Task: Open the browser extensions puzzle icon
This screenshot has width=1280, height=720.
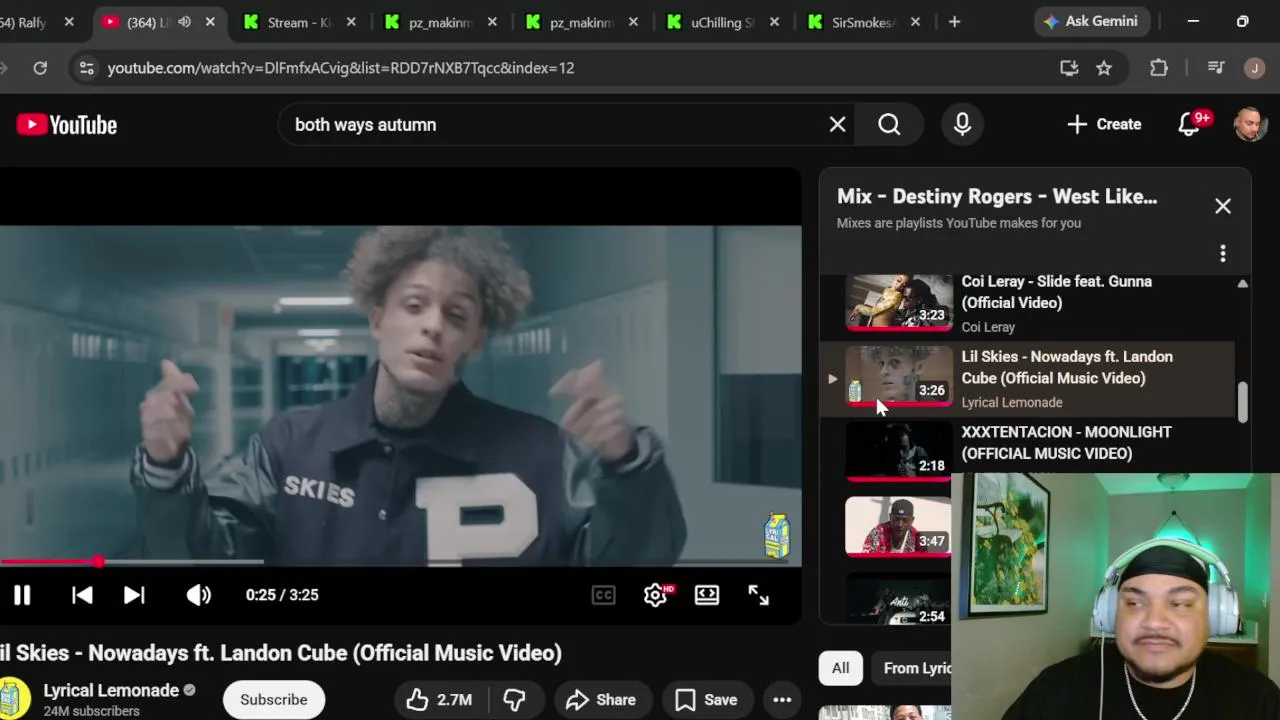Action: pos(1159,68)
